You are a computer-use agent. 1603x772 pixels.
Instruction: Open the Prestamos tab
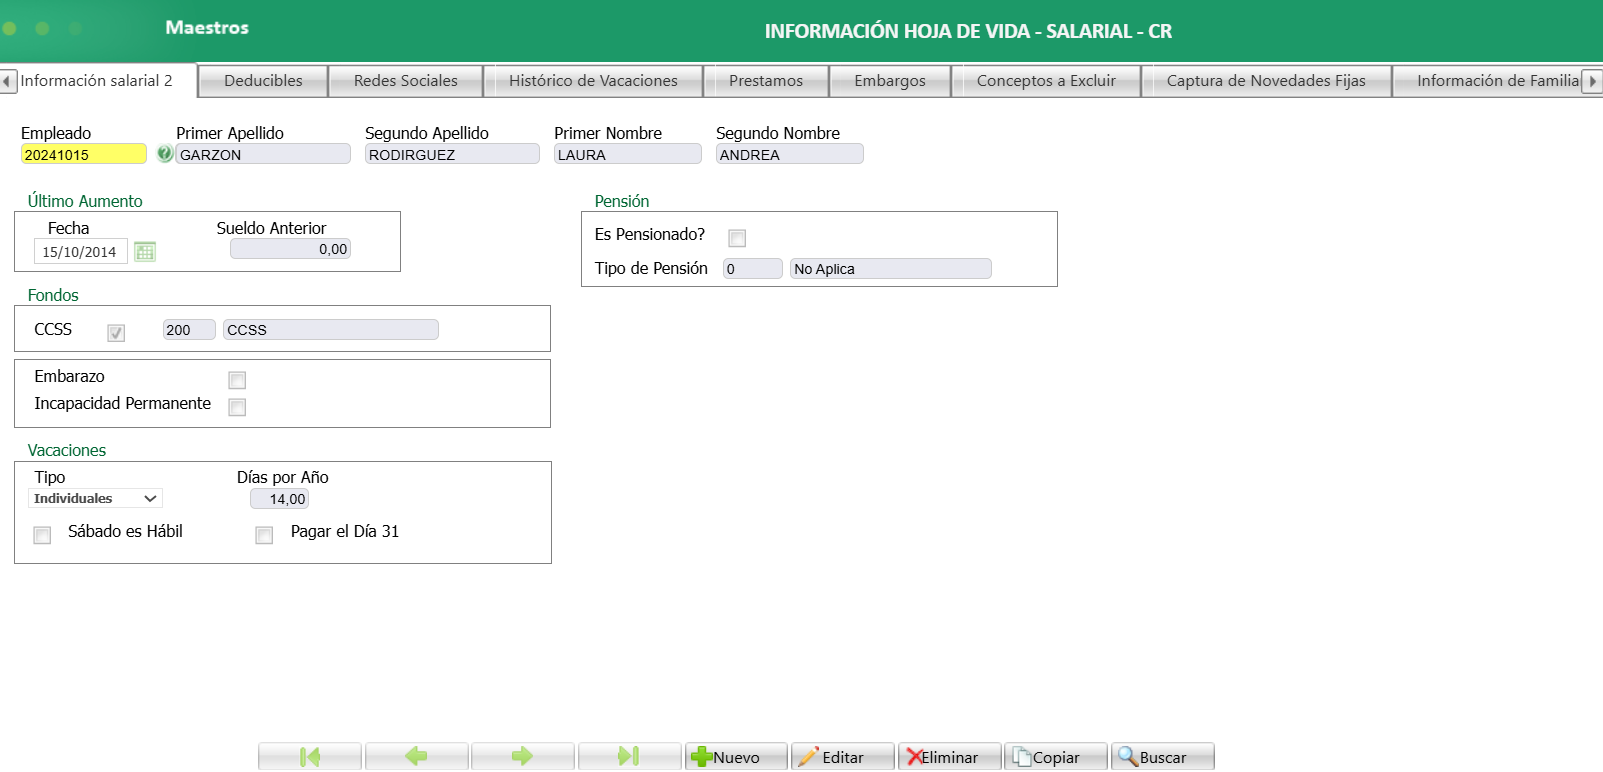tap(766, 81)
